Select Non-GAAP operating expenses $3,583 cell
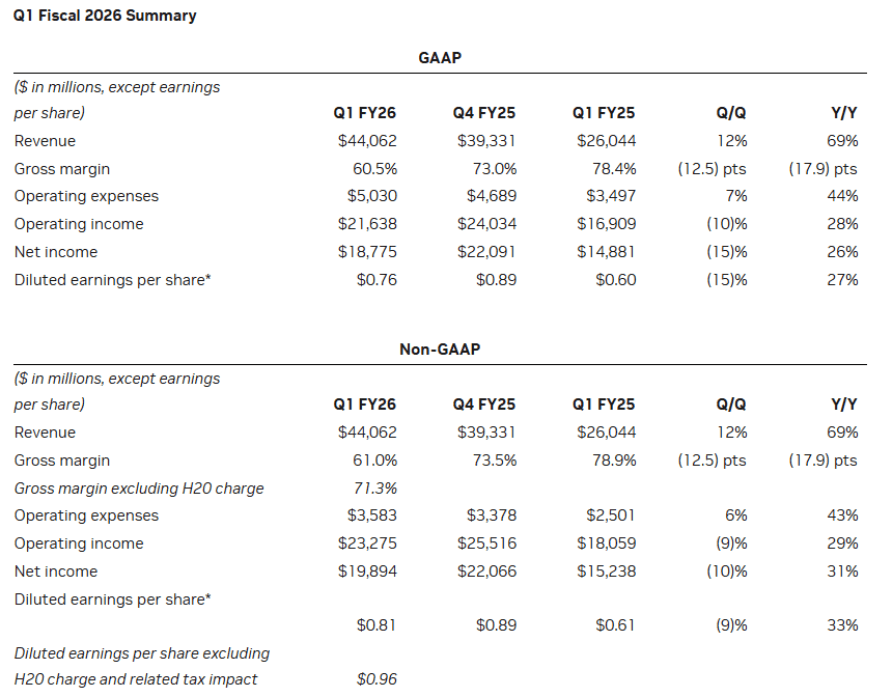This screenshot has width=893, height=697. 372,515
